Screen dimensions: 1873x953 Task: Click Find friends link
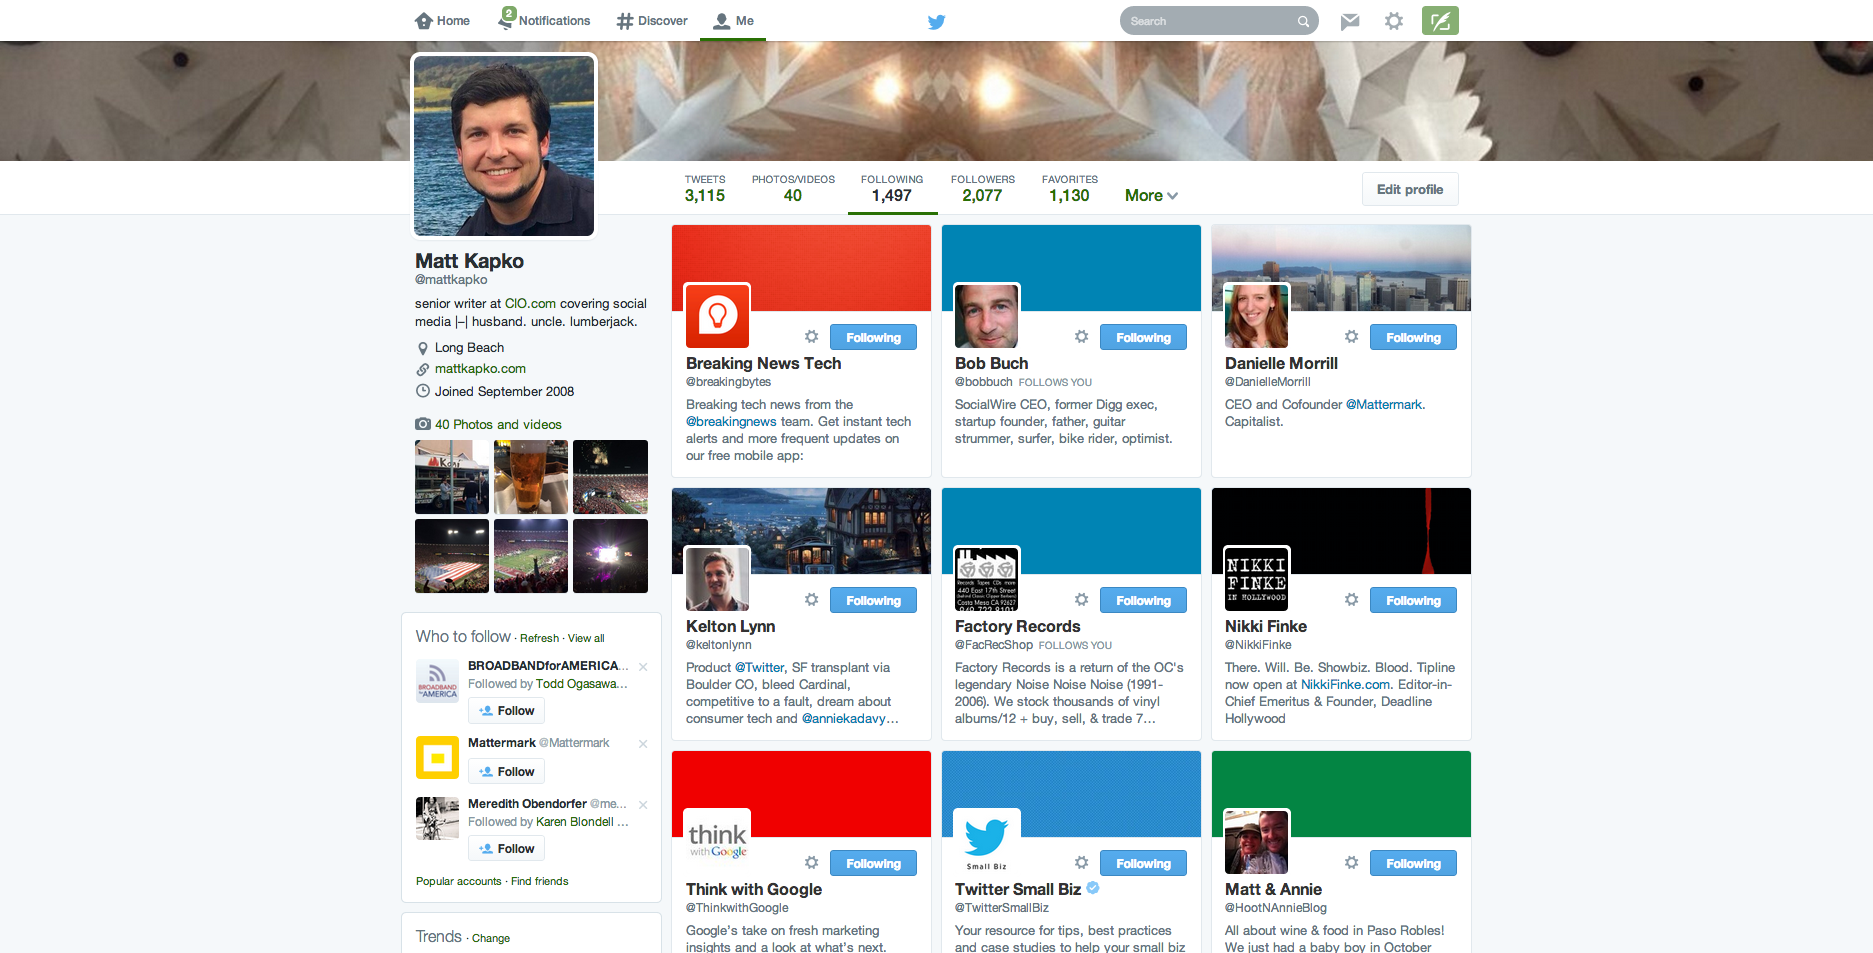pyautogui.click(x=540, y=881)
